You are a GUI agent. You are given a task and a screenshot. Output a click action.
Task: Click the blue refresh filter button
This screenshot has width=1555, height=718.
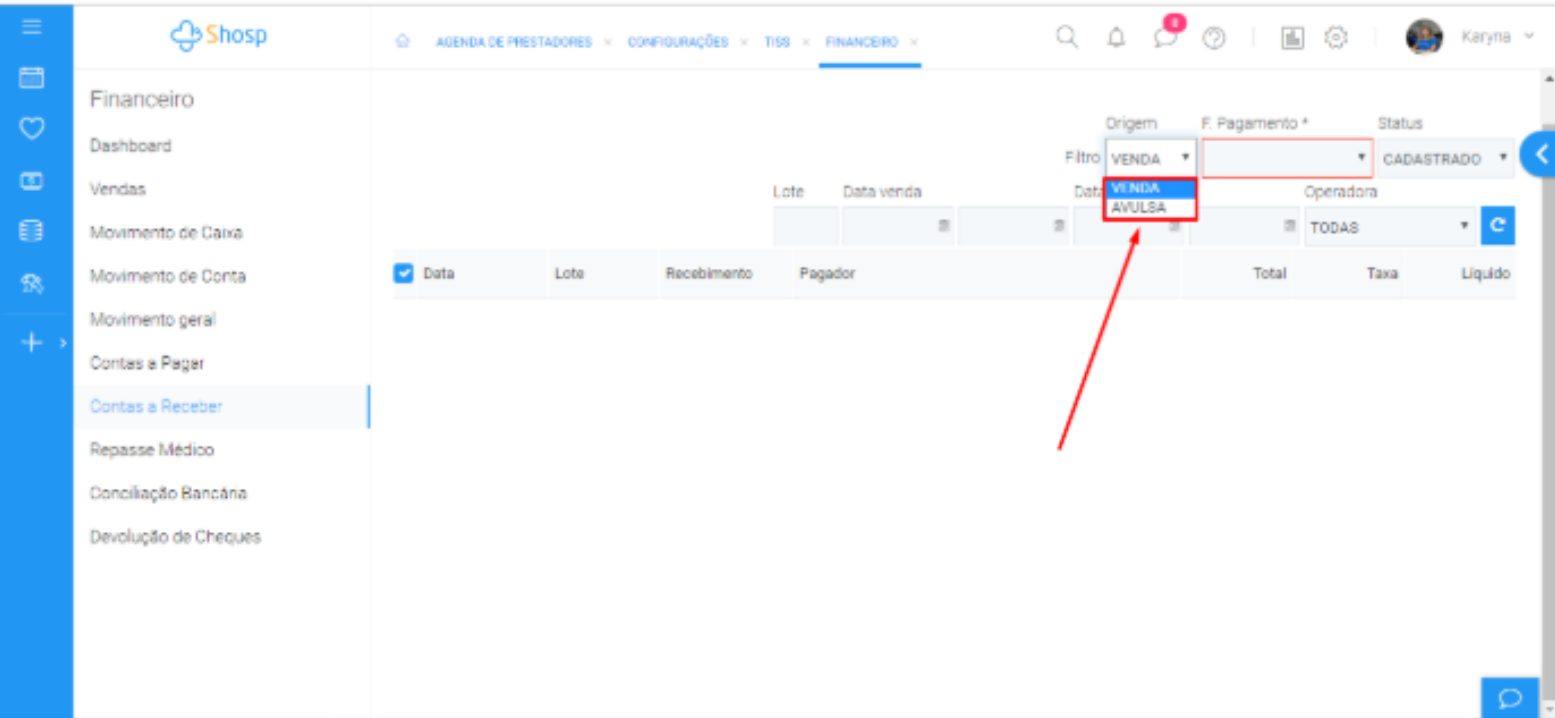click(x=1497, y=227)
